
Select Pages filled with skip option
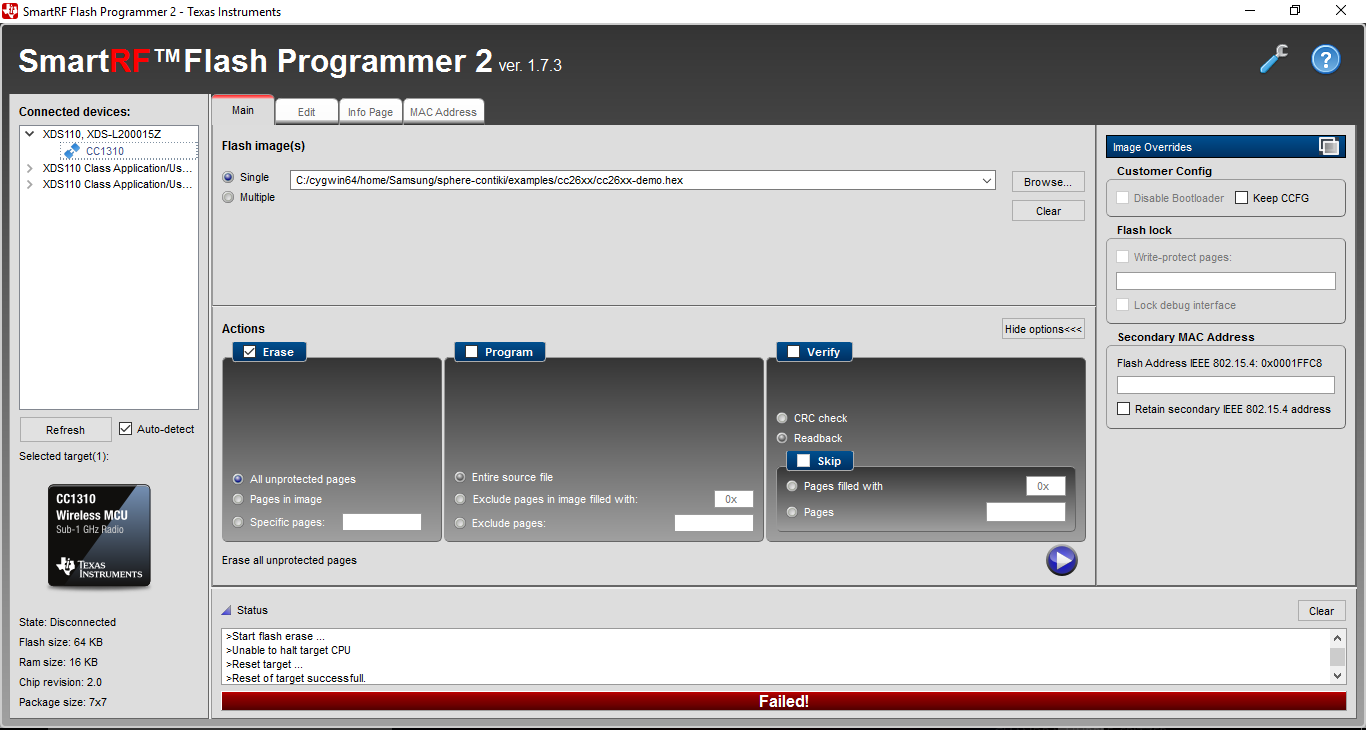(792, 486)
